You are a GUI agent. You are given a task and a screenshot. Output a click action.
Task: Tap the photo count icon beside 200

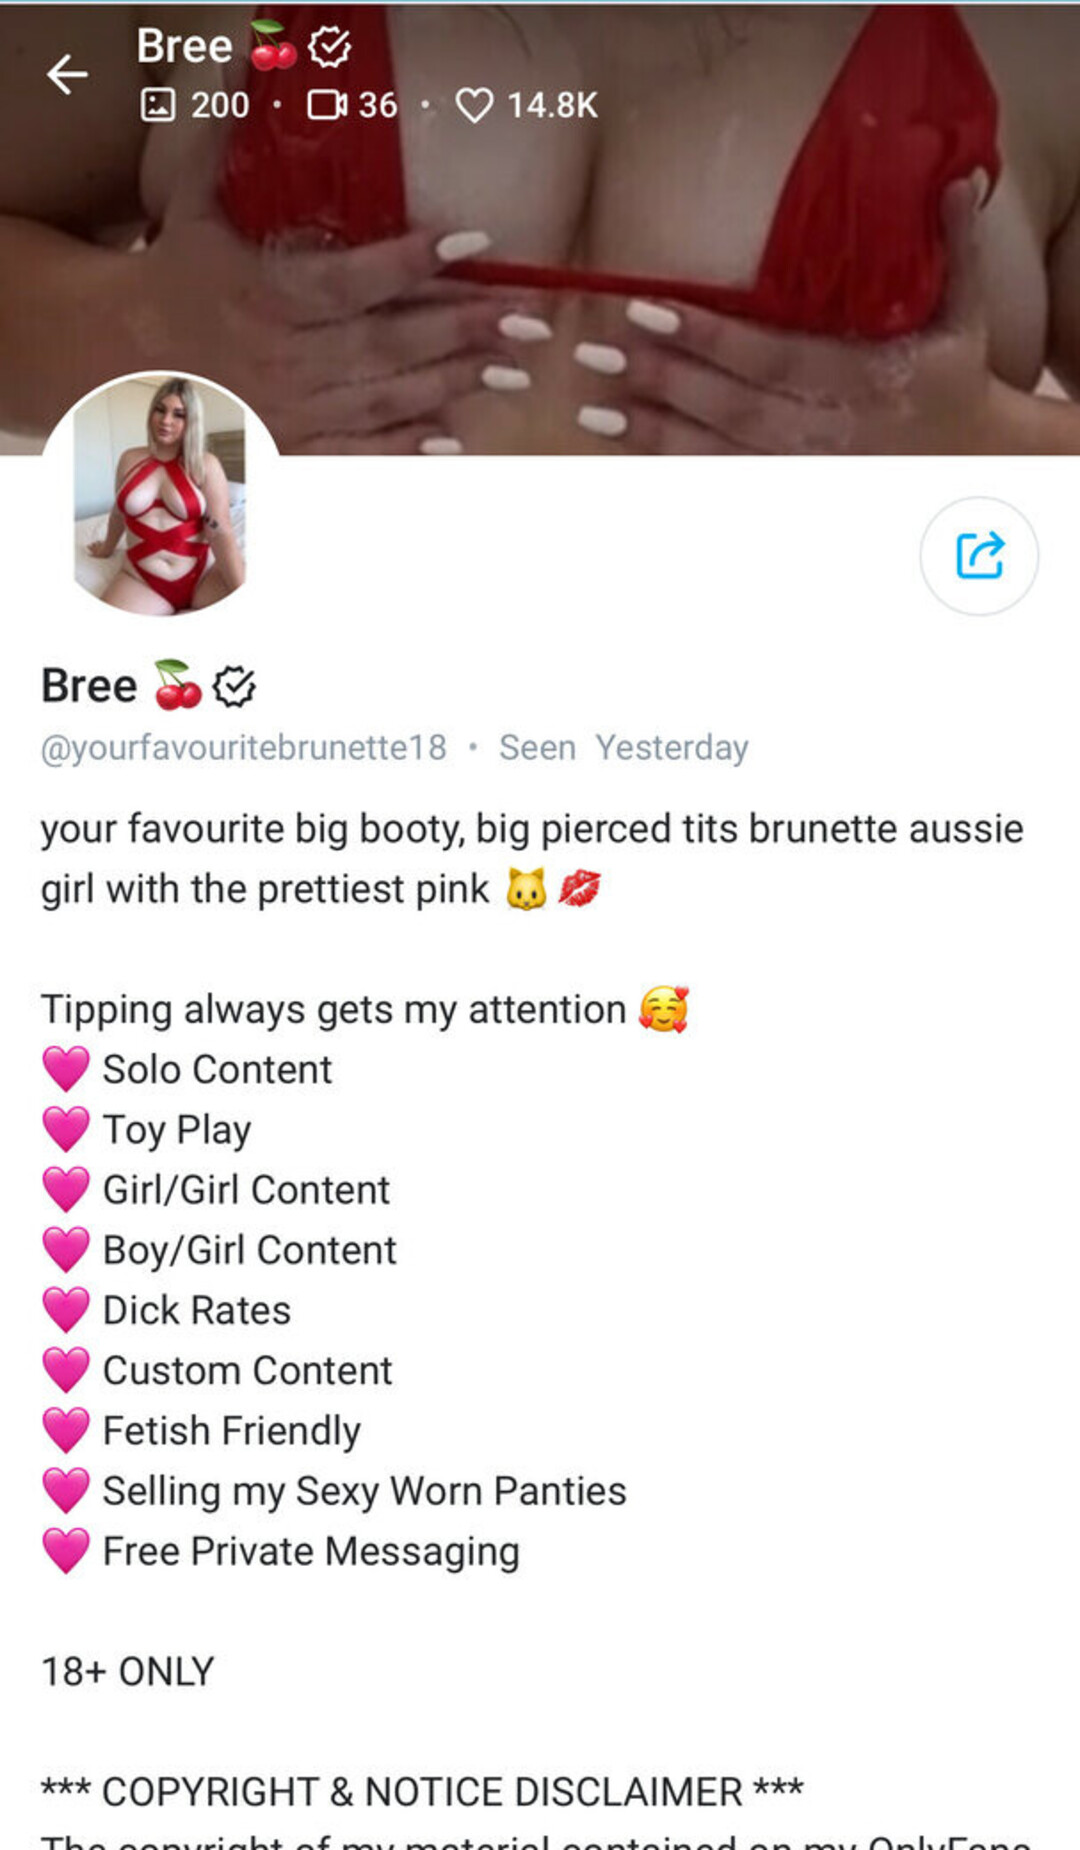pos(158,105)
